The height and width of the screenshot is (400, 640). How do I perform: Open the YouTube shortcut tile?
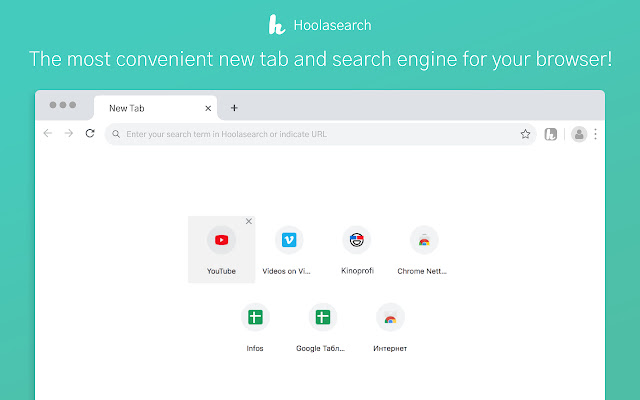221,249
